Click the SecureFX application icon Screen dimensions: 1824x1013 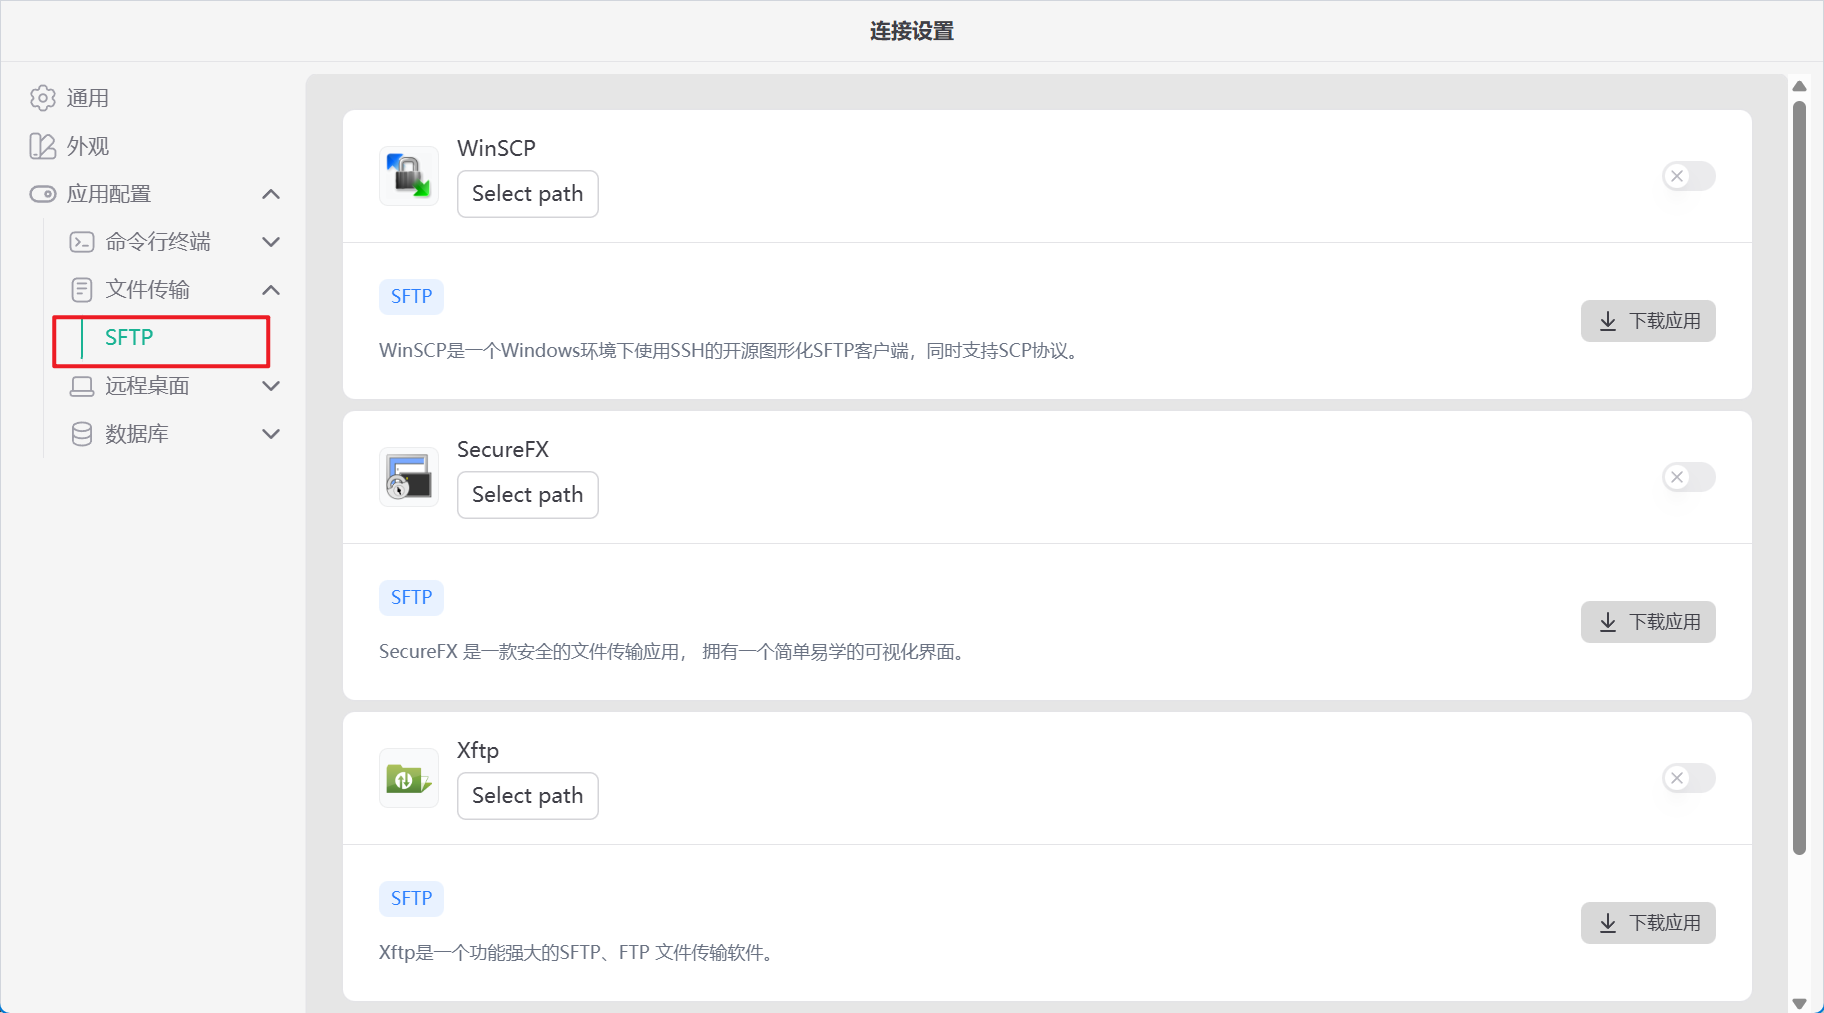(x=408, y=477)
